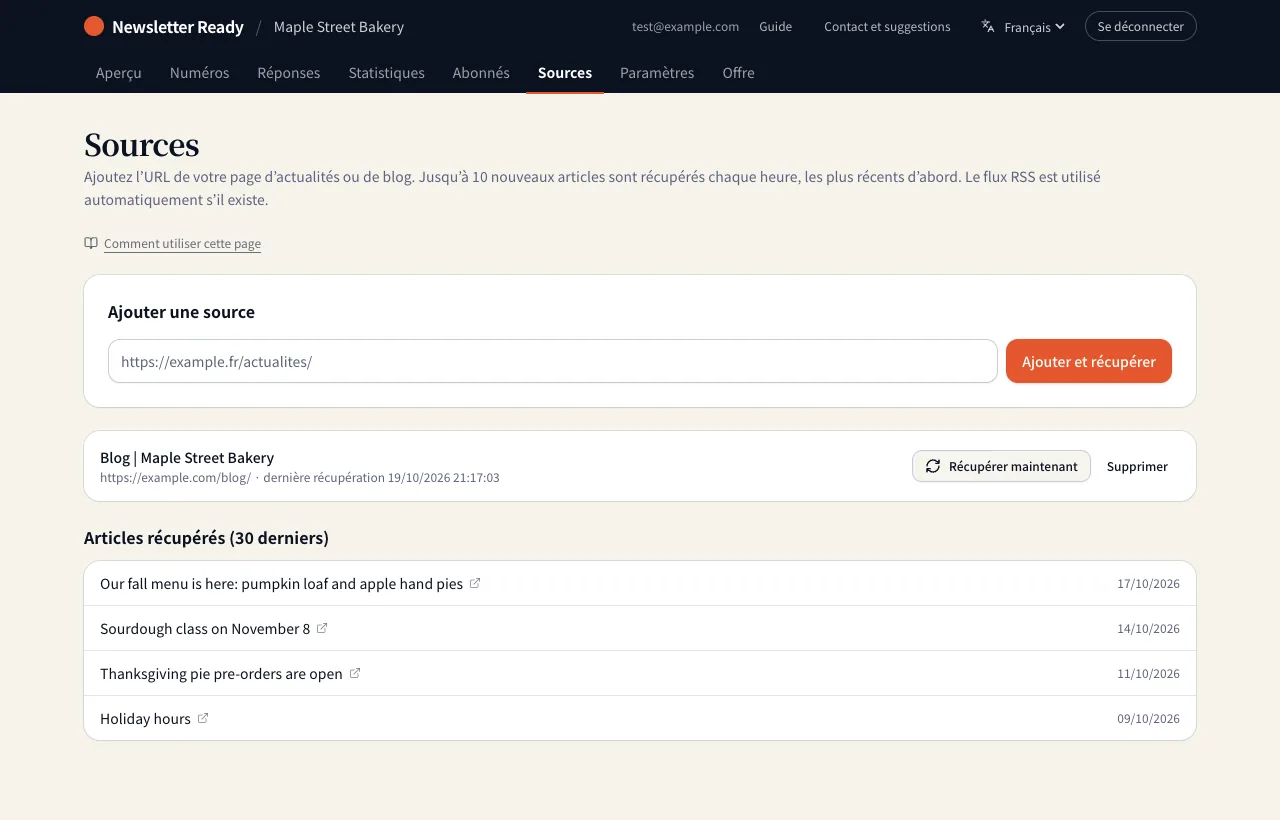
Task: Click the refresh icon in Récupérer maintenant
Action: tap(933, 466)
